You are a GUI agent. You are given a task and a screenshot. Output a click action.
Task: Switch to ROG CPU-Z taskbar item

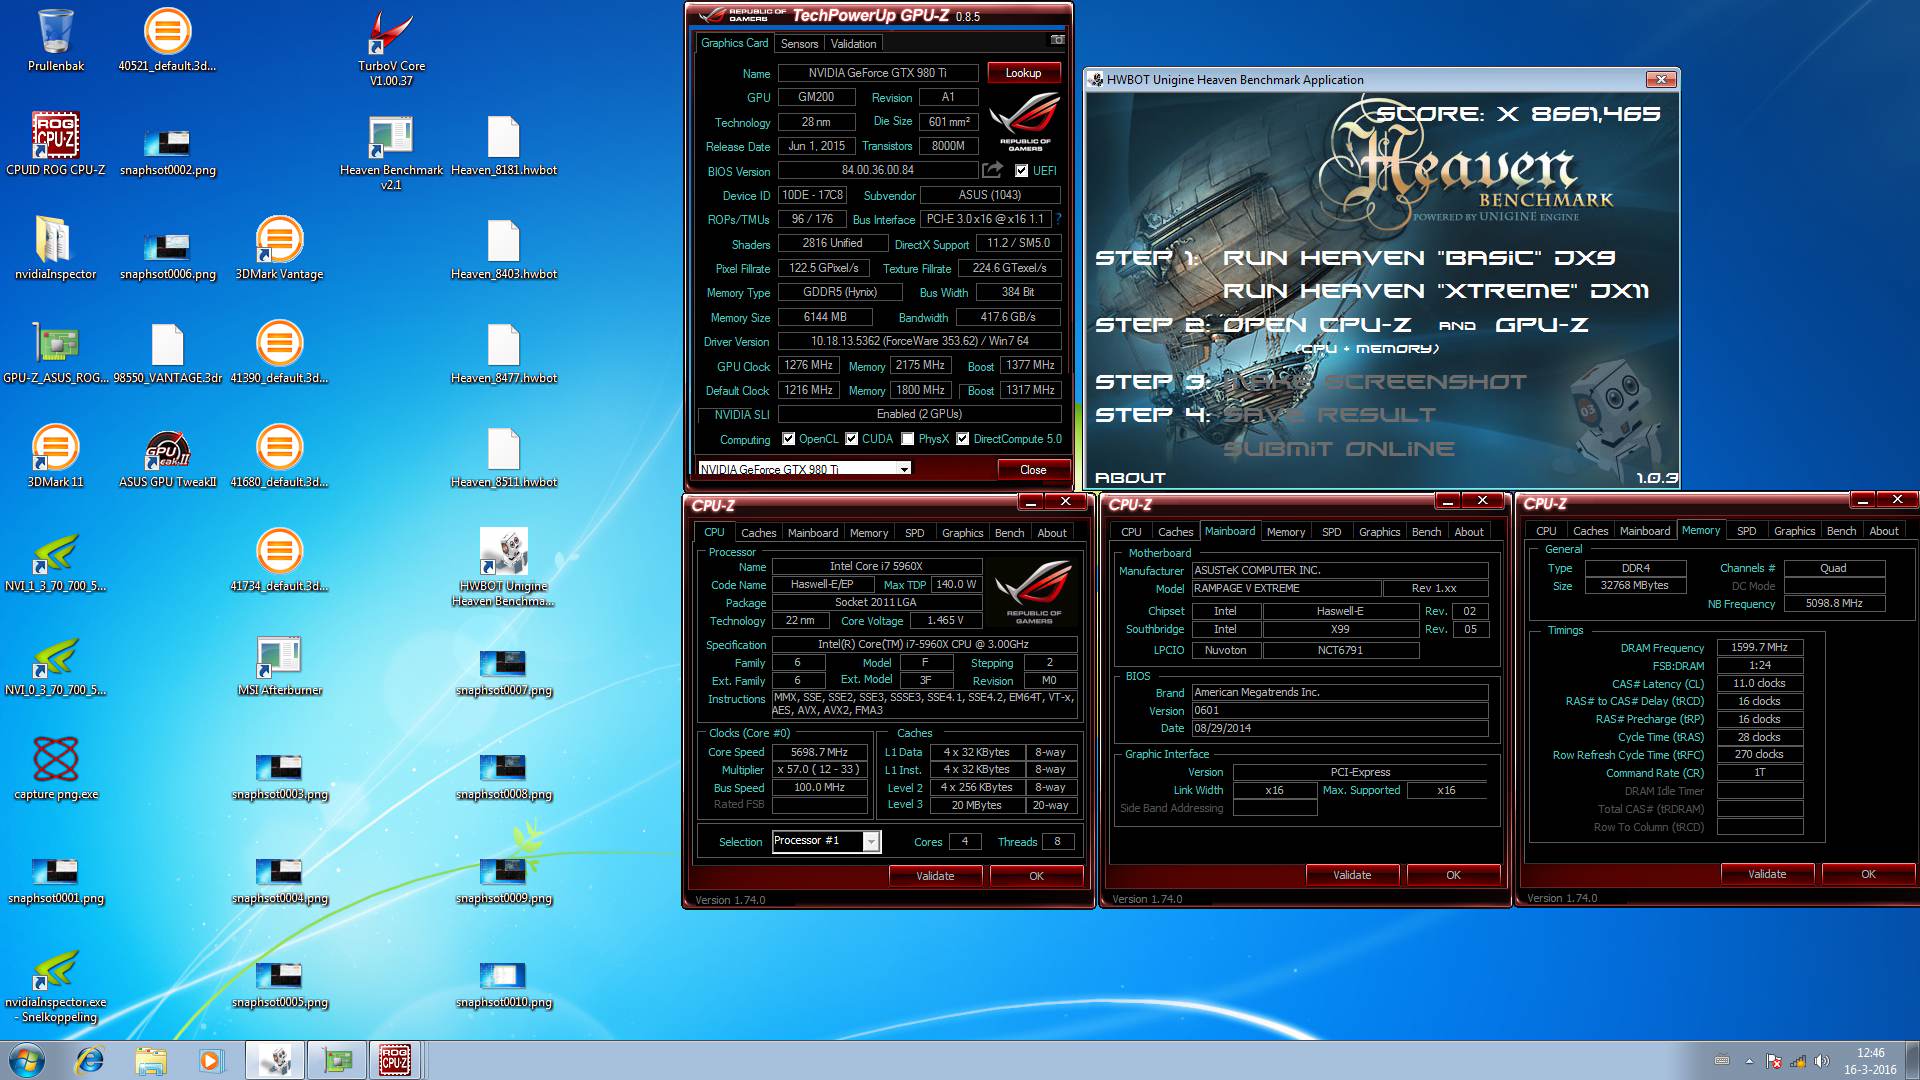point(394,1060)
